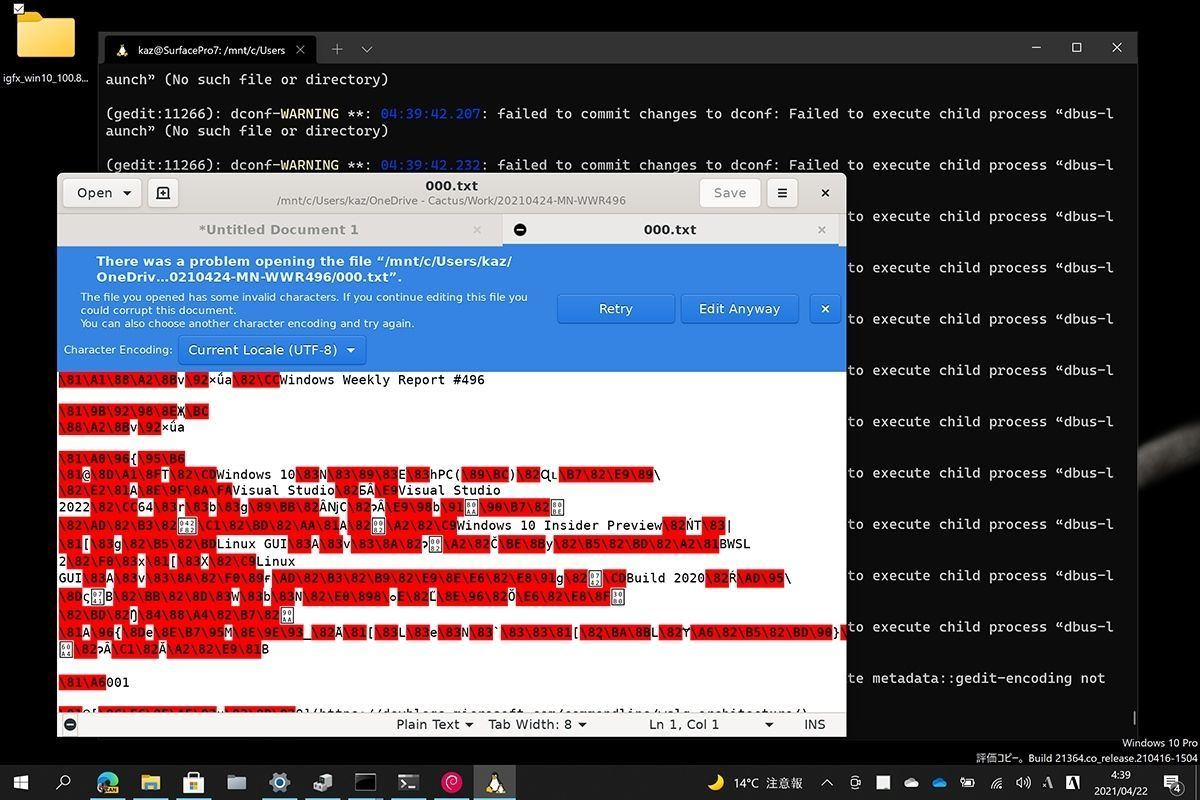This screenshot has height=800, width=1200.
Task: Click Edit Anyway to ignore invalid characters
Action: pos(739,309)
